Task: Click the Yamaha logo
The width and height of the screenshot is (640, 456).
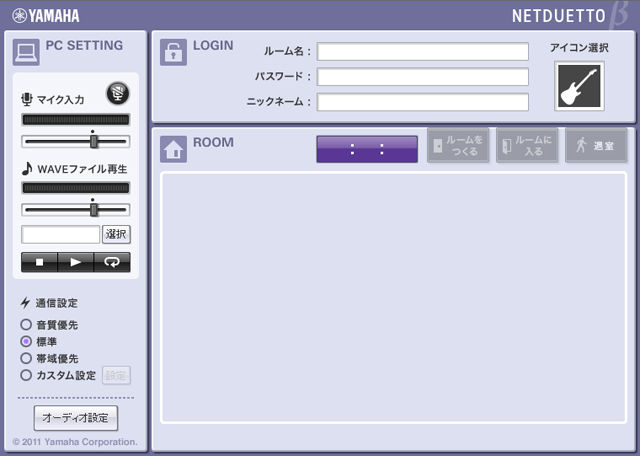Action: click(x=46, y=16)
